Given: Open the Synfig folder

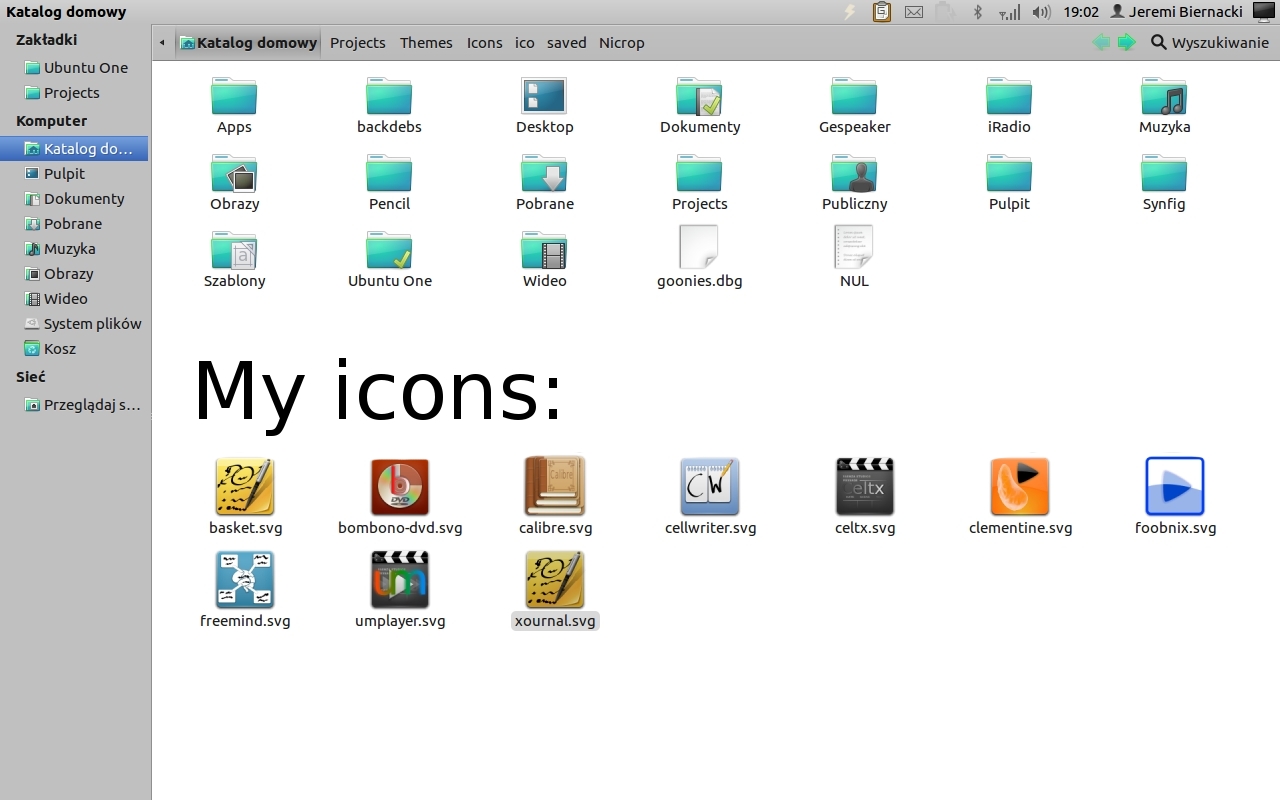Looking at the screenshot, I should tap(1164, 174).
